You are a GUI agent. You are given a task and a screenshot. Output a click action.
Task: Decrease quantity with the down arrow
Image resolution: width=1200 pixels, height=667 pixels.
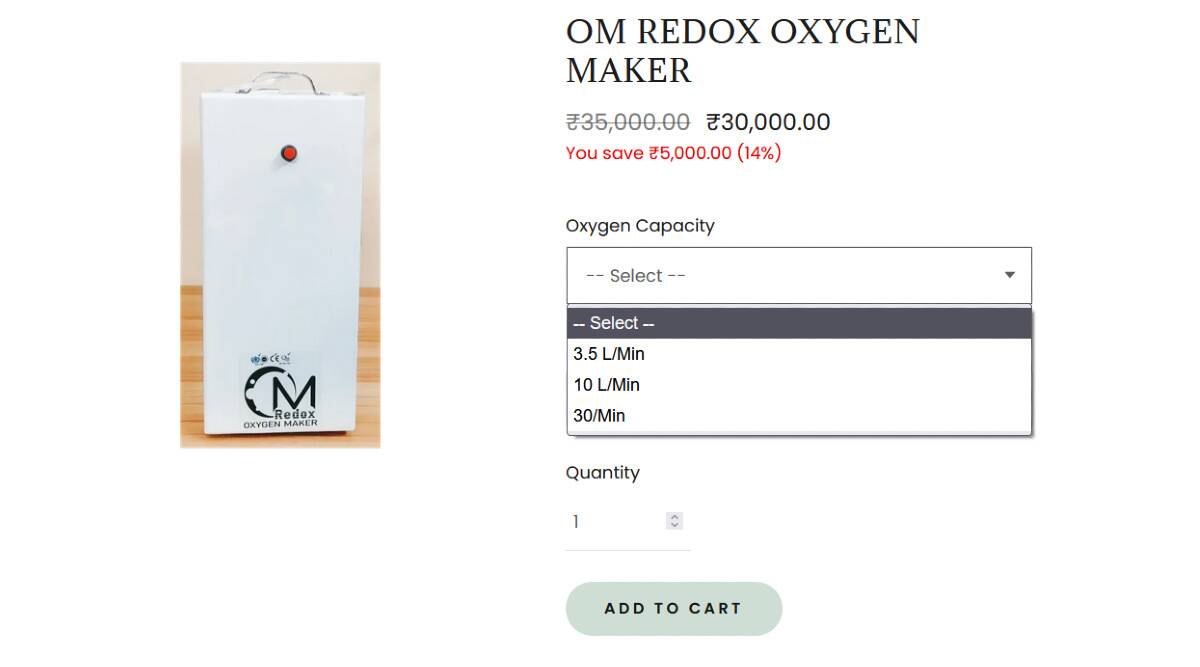coord(675,525)
